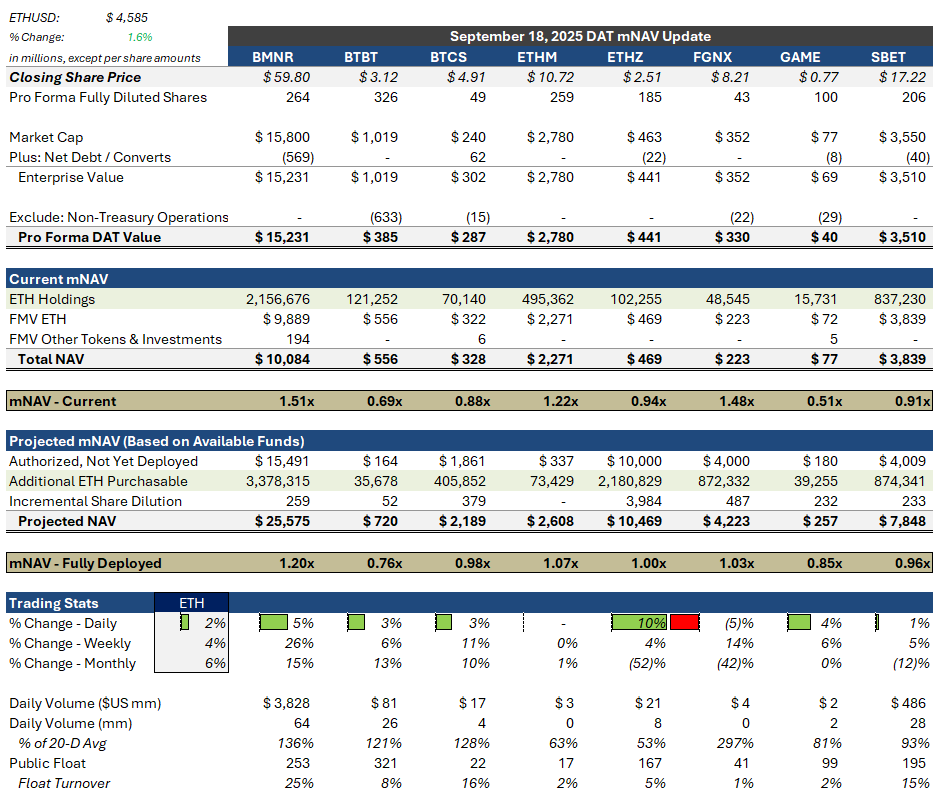Select FGNX daily change (5)% value
This screenshot has width=943, height=797.
739,623
